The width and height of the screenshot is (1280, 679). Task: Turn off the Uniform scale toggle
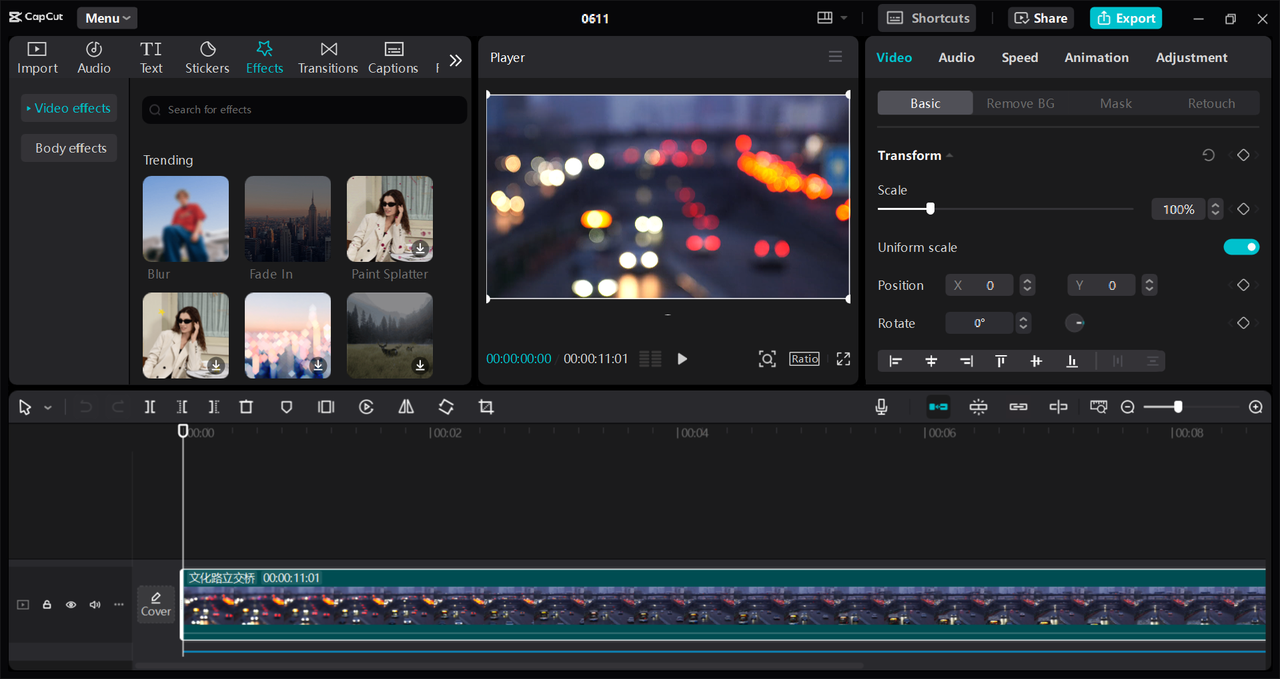(x=1241, y=247)
